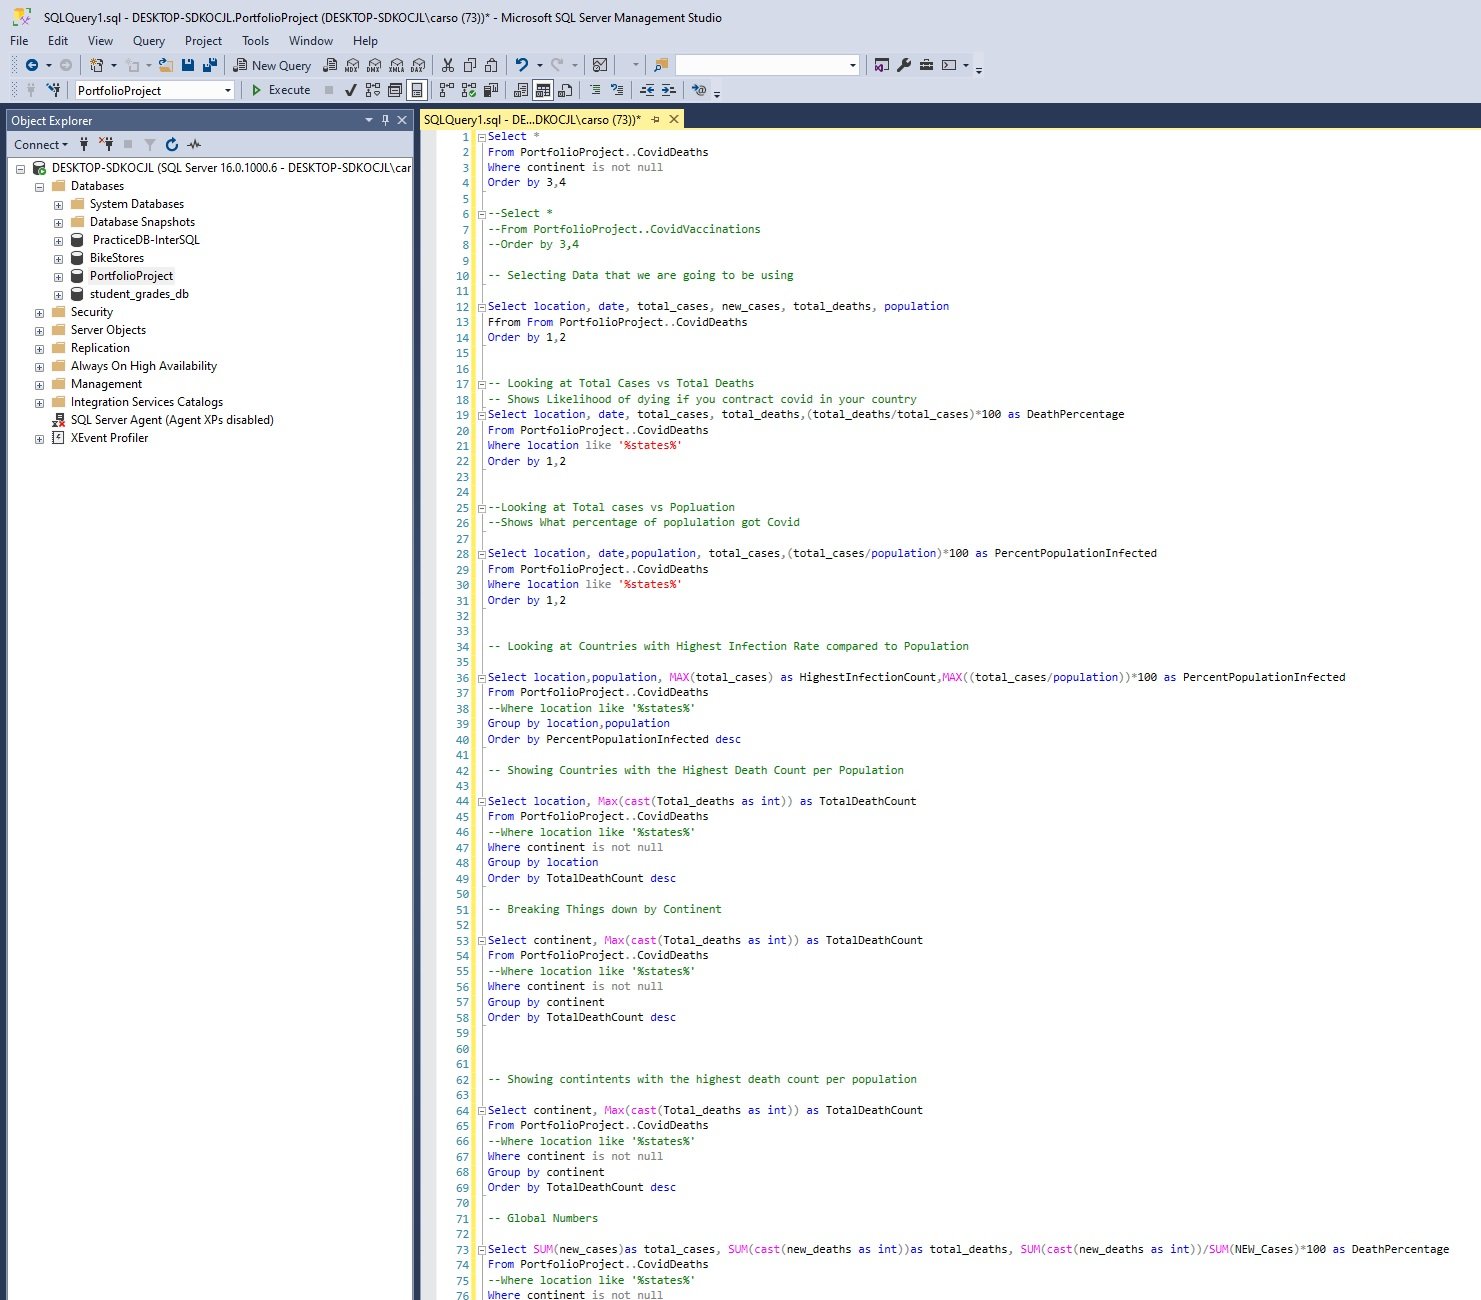Image resolution: width=1481 pixels, height=1300 pixels.
Task: Switch to Results to File mode
Action: (565, 90)
